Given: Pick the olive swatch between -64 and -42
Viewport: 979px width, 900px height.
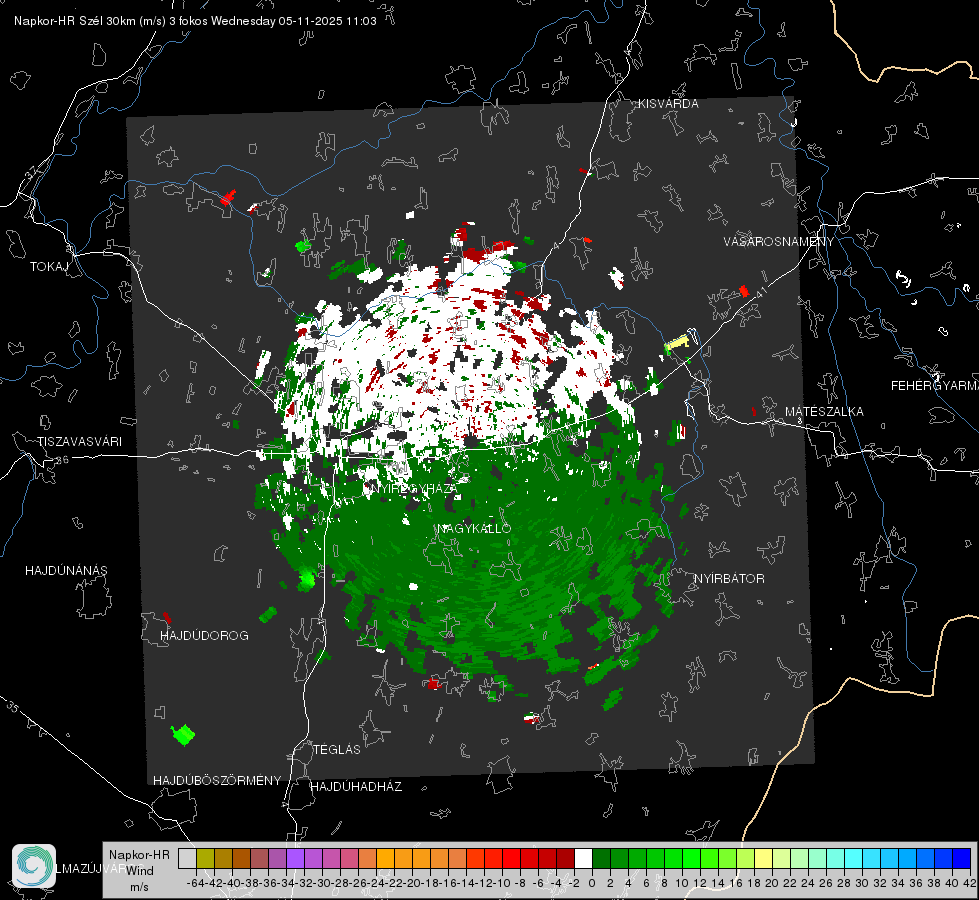Looking at the screenshot, I should 205,858.
